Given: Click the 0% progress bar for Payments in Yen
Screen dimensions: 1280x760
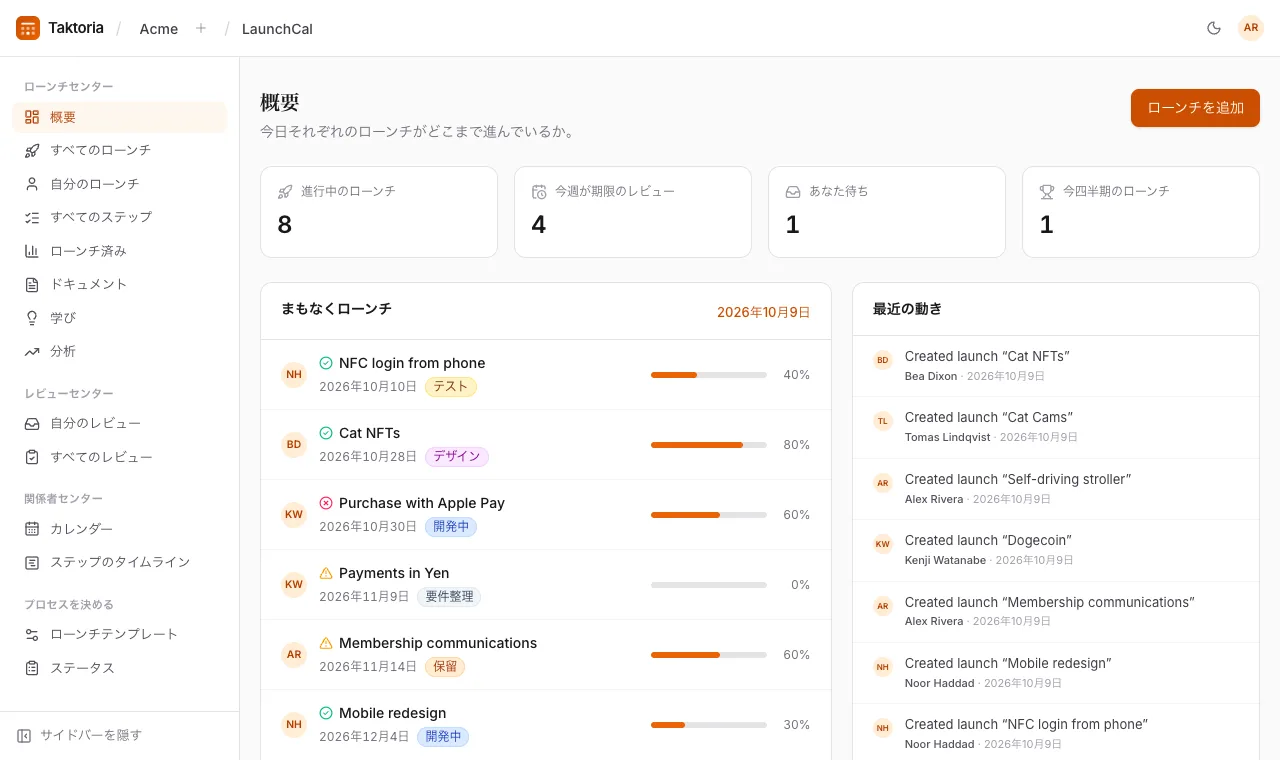Looking at the screenshot, I should (x=709, y=585).
